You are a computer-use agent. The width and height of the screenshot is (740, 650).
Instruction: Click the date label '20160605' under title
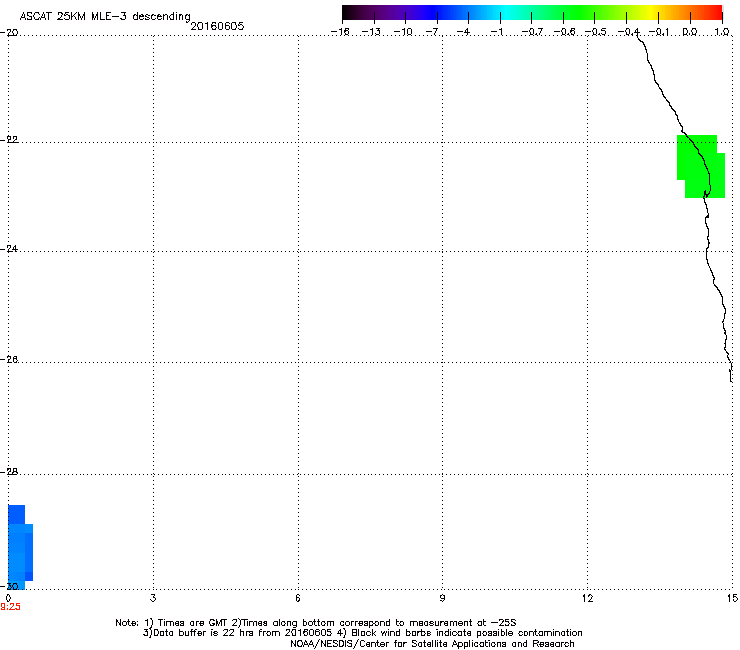[217, 26]
